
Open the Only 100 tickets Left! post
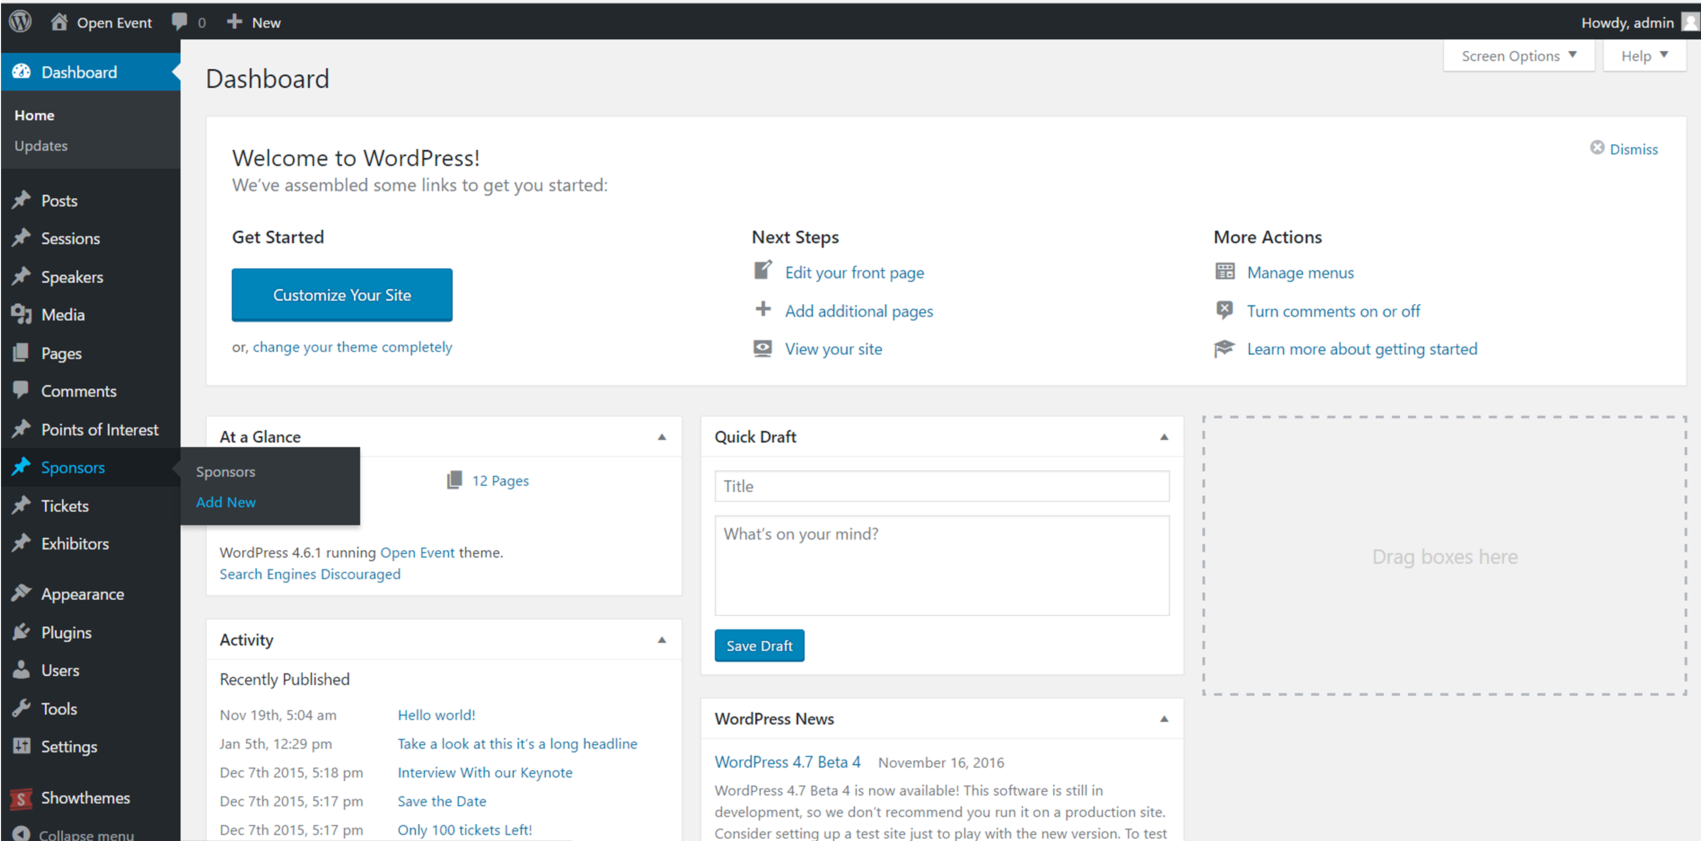click(x=465, y=830)
